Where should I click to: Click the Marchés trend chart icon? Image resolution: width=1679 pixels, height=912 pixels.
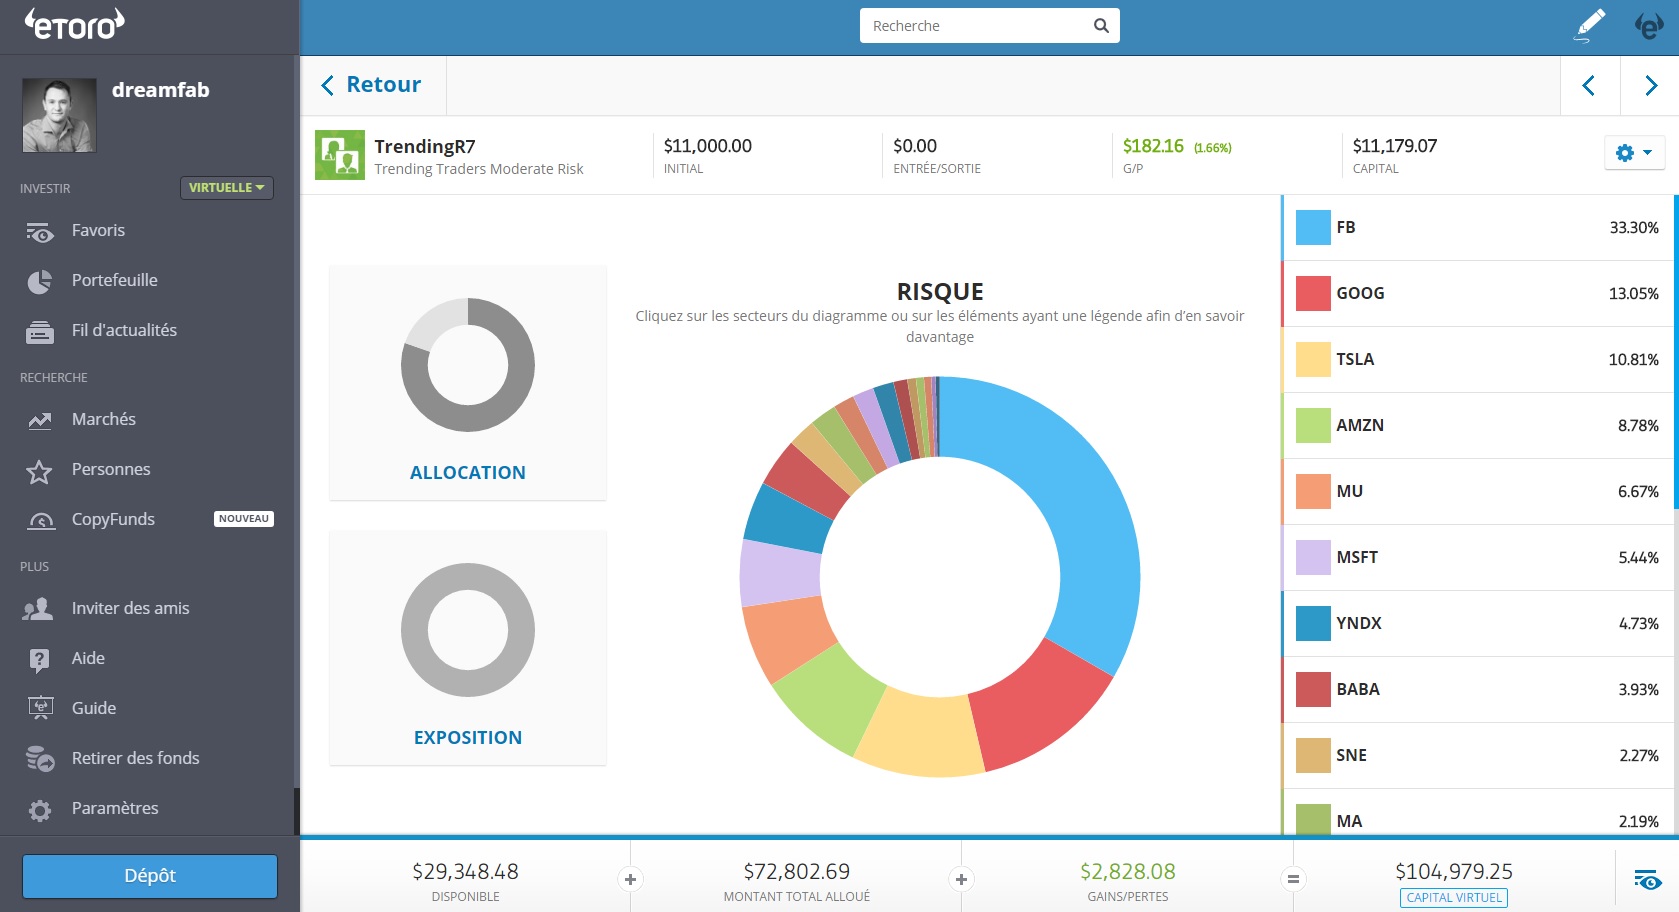click(x=40, y=421)
